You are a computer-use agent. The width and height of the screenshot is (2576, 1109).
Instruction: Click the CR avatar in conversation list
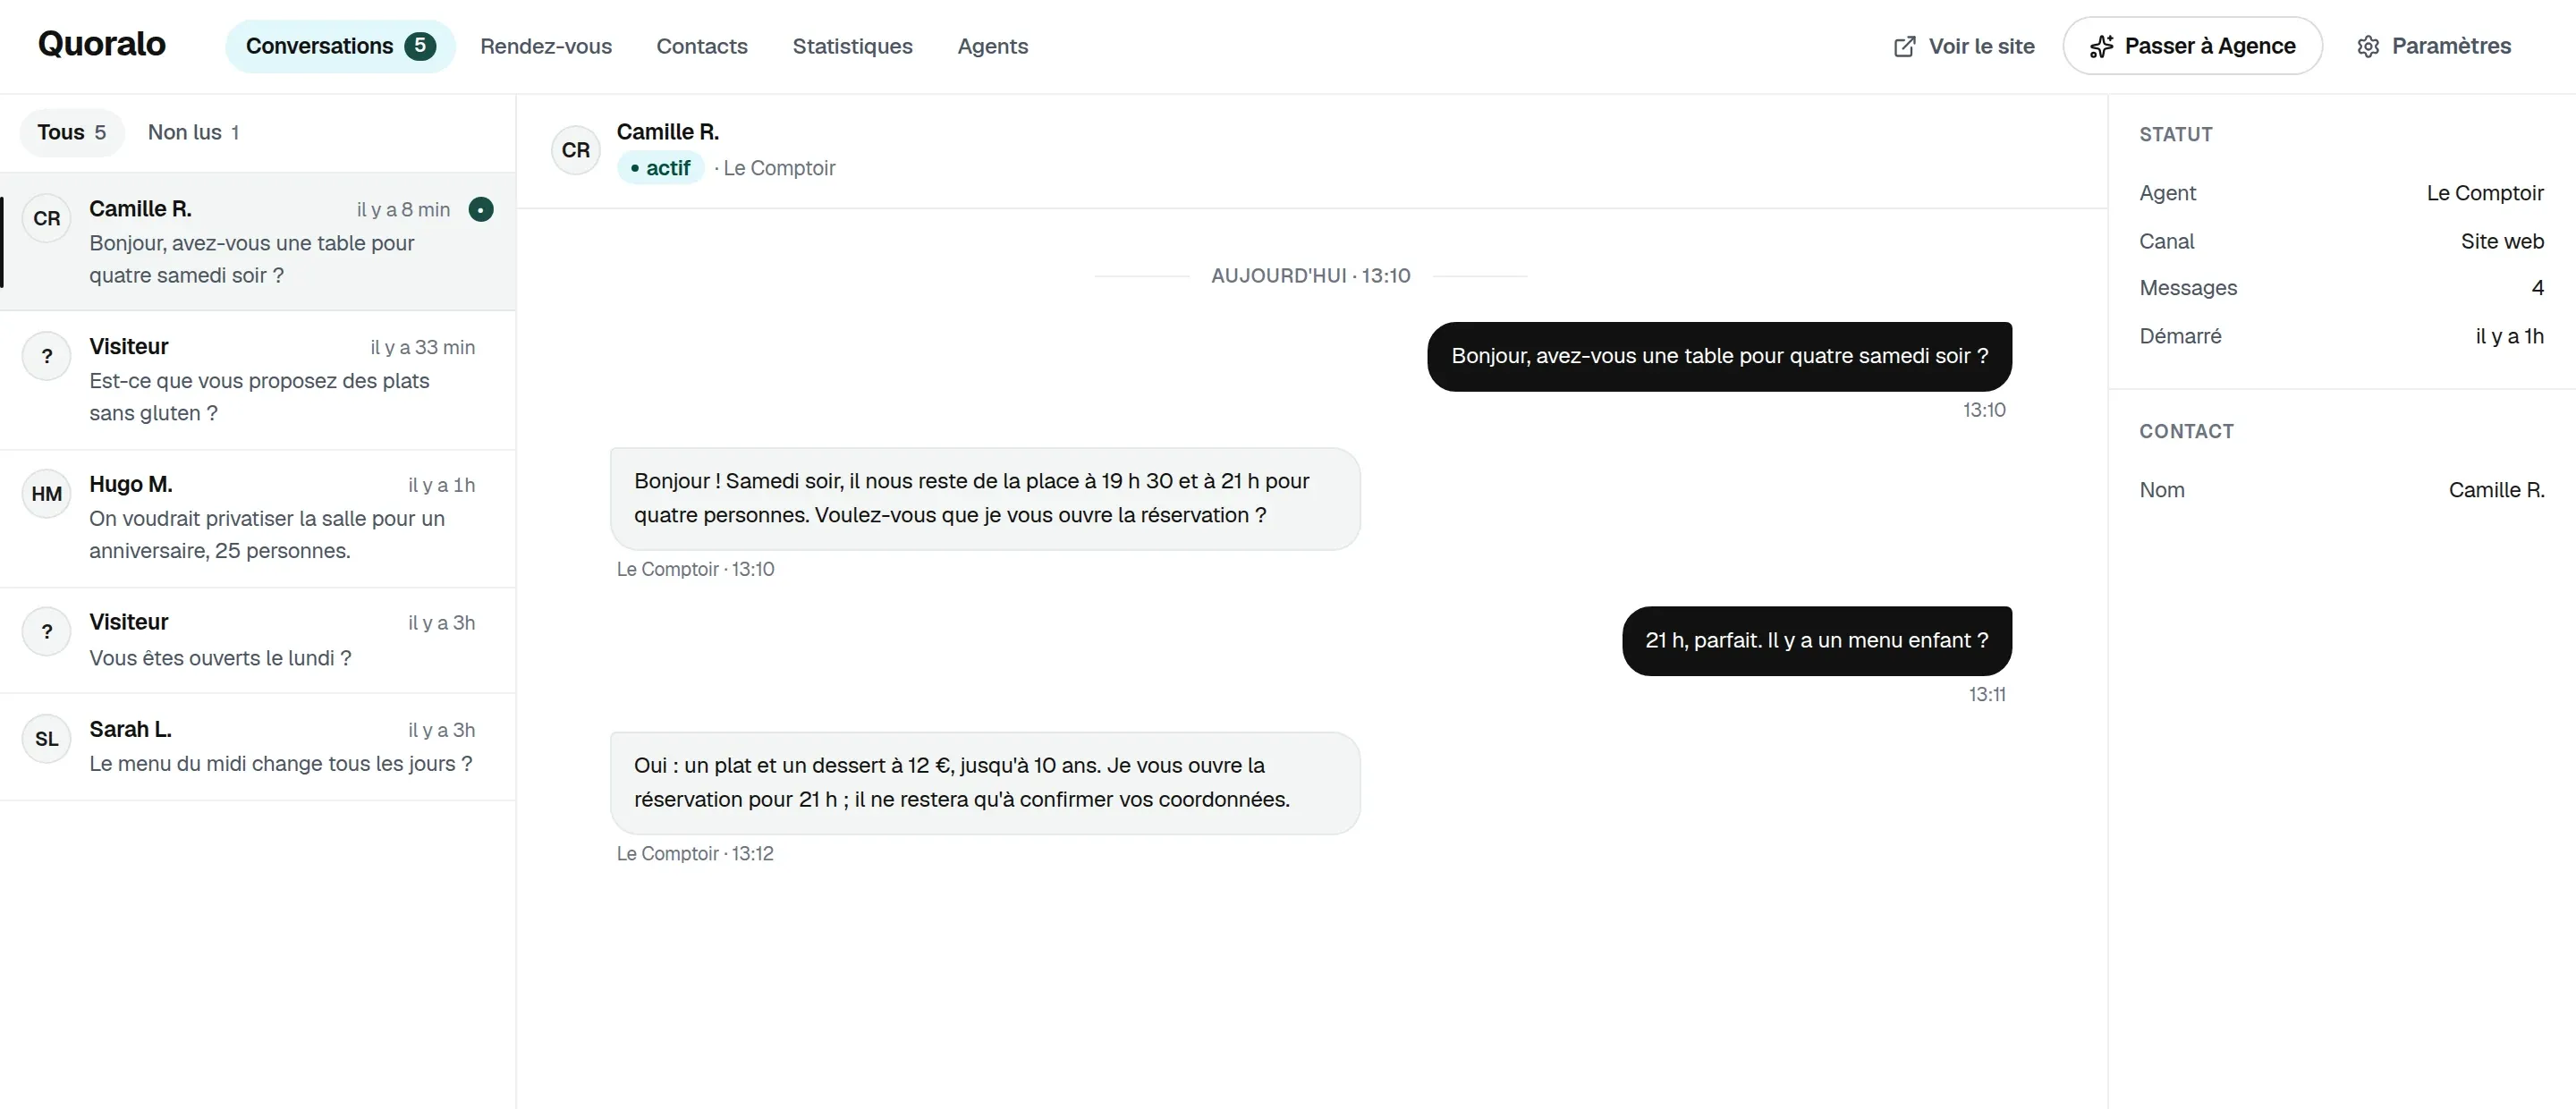click(47, 219)
